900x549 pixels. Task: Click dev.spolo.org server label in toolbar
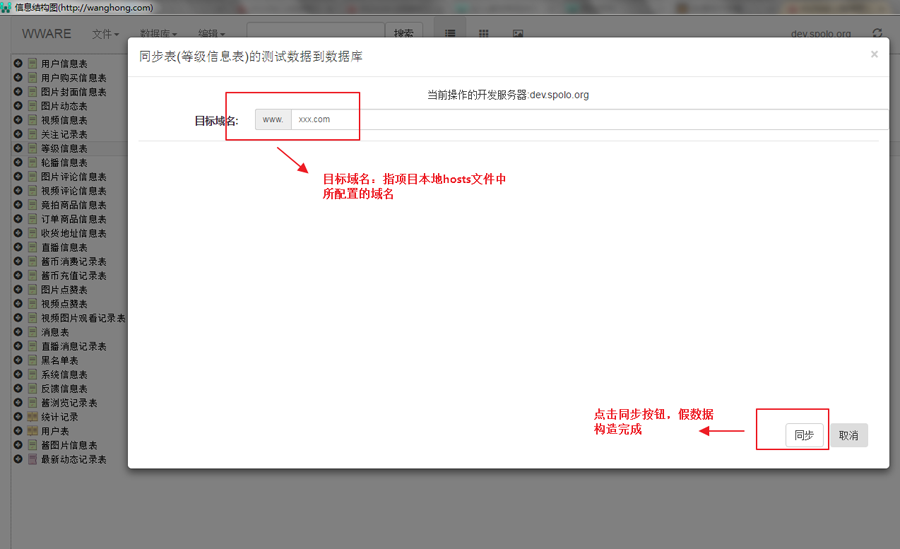(x=821, y=34)
